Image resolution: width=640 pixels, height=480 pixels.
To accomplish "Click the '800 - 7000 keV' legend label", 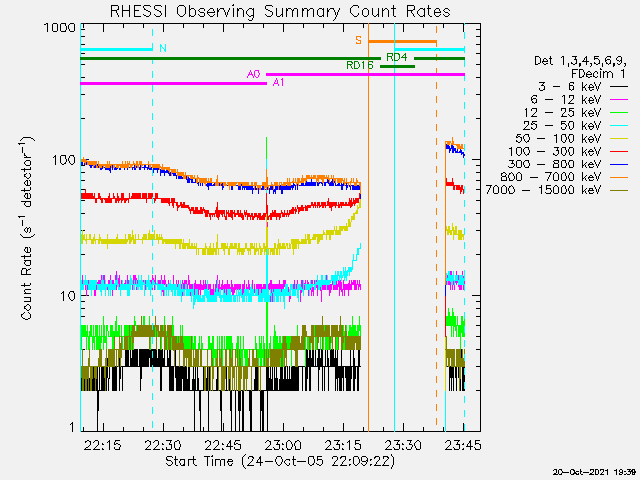I will pos(551,177).
